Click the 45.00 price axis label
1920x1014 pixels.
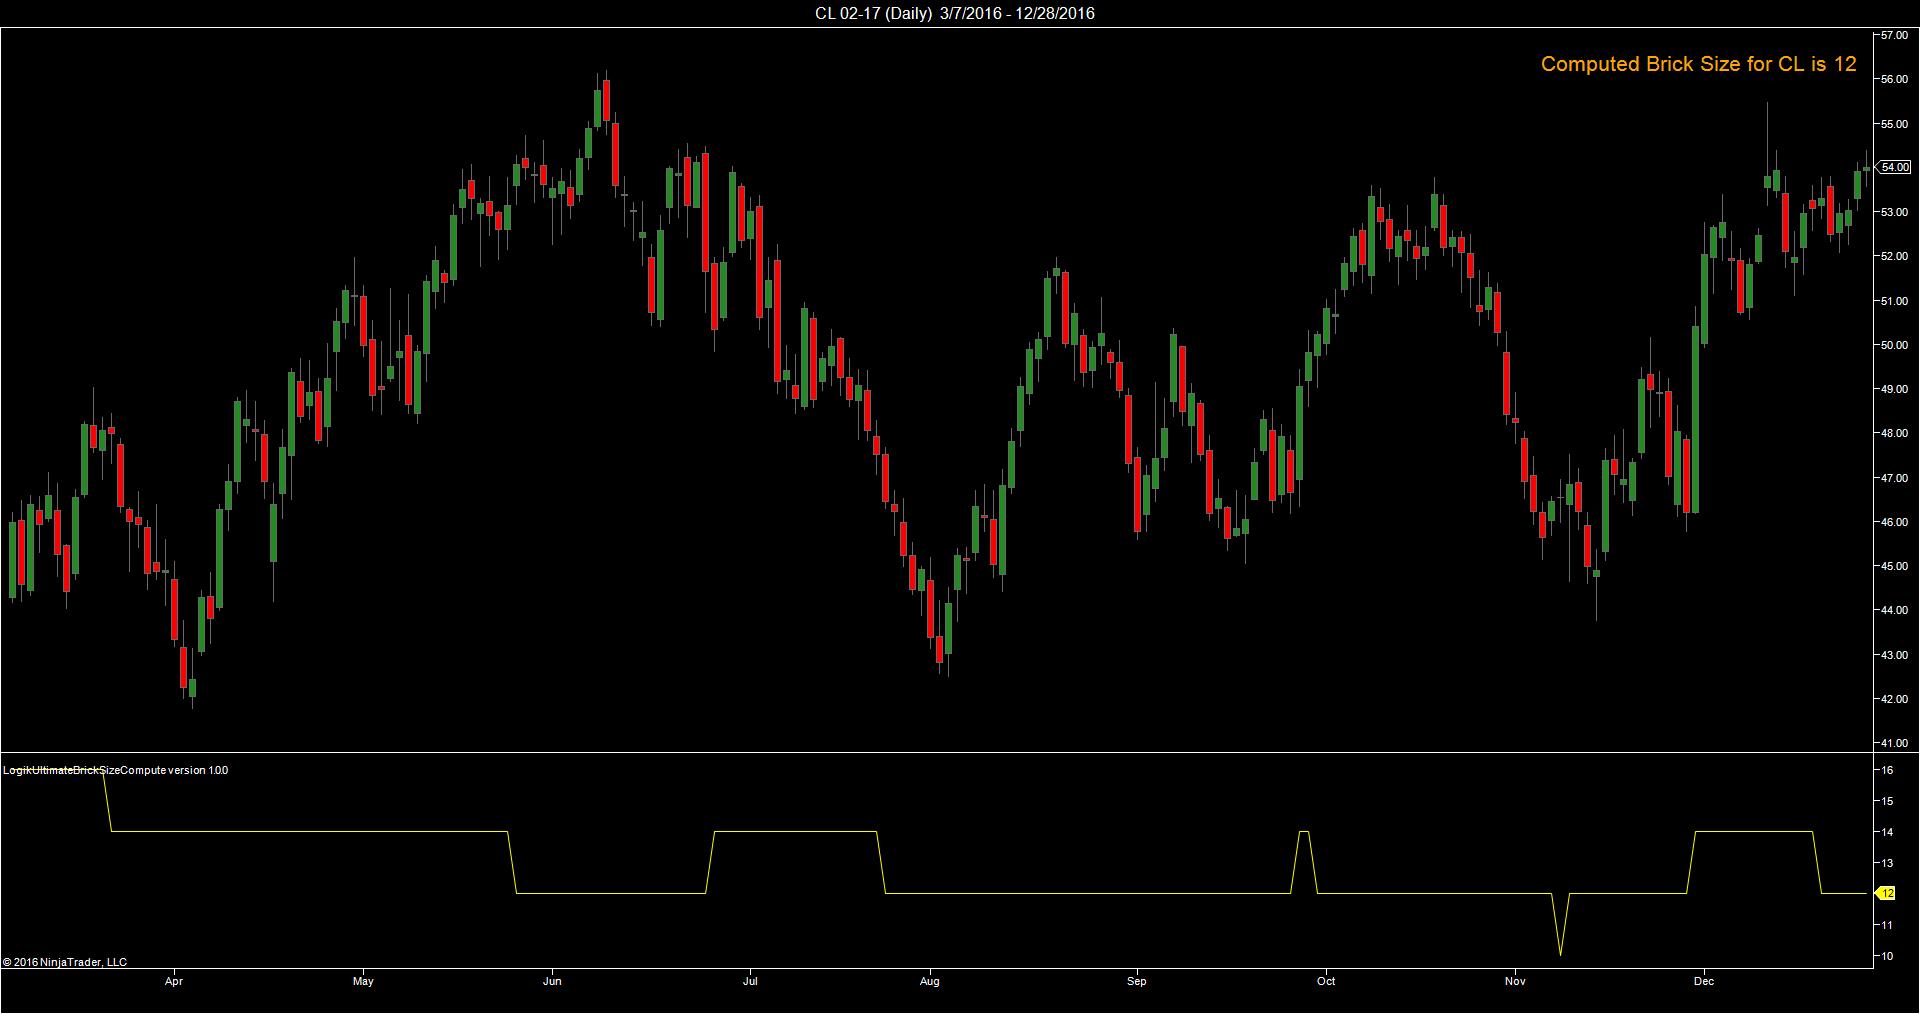1894,566
